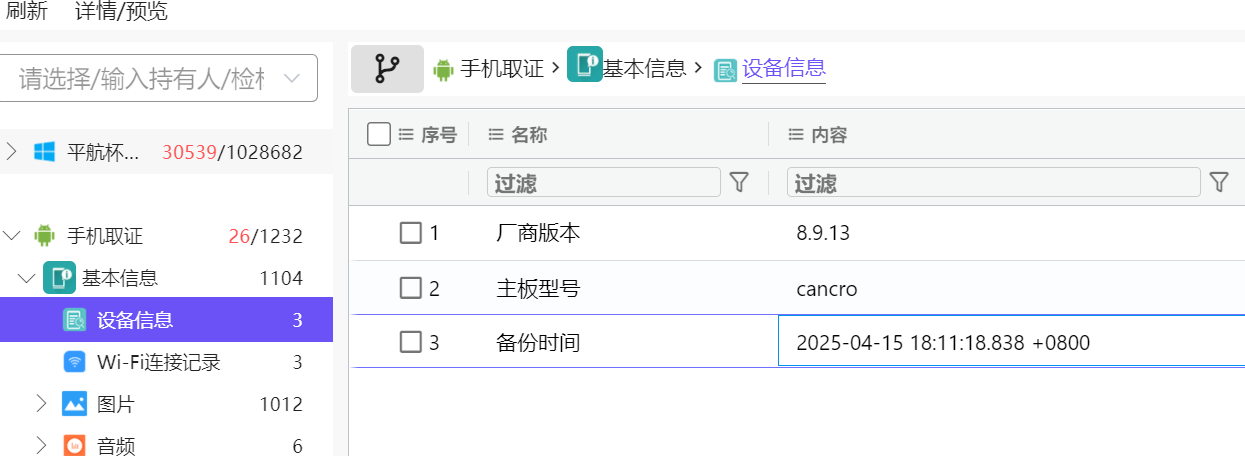Click the Wi-Fi连接记录 icon in sidebar
Screen dimensions: 1245x456
pos(74,362)
